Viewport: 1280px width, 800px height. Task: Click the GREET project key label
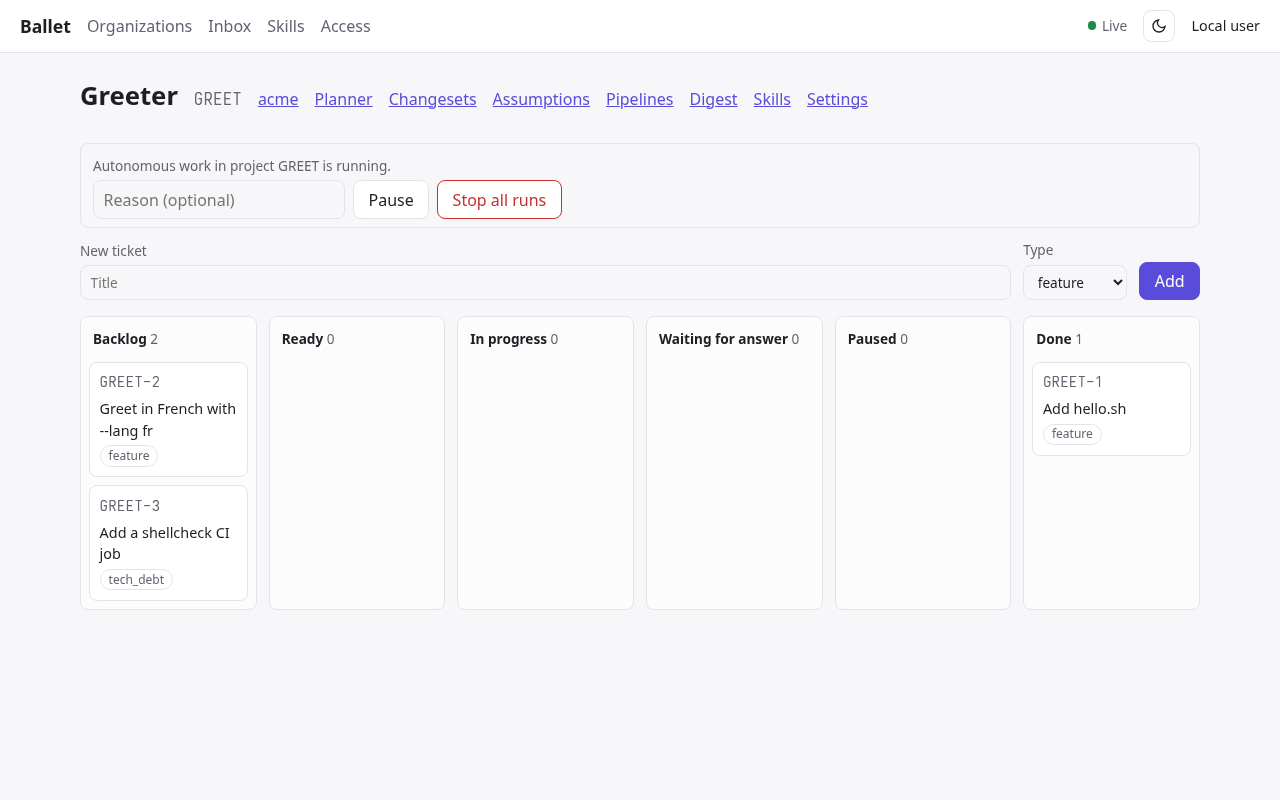pyautogui.click(x=218, y=99)
